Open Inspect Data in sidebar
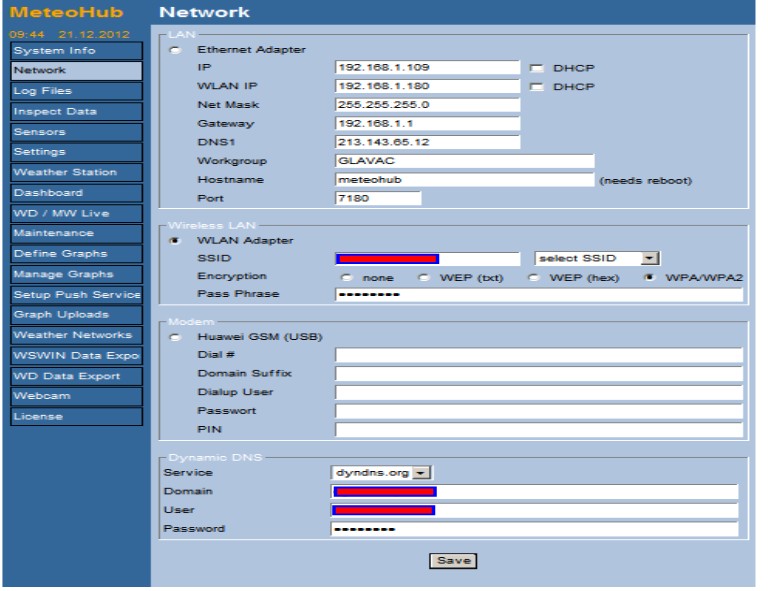Screen dimensions: 768x591 [75, 111]
